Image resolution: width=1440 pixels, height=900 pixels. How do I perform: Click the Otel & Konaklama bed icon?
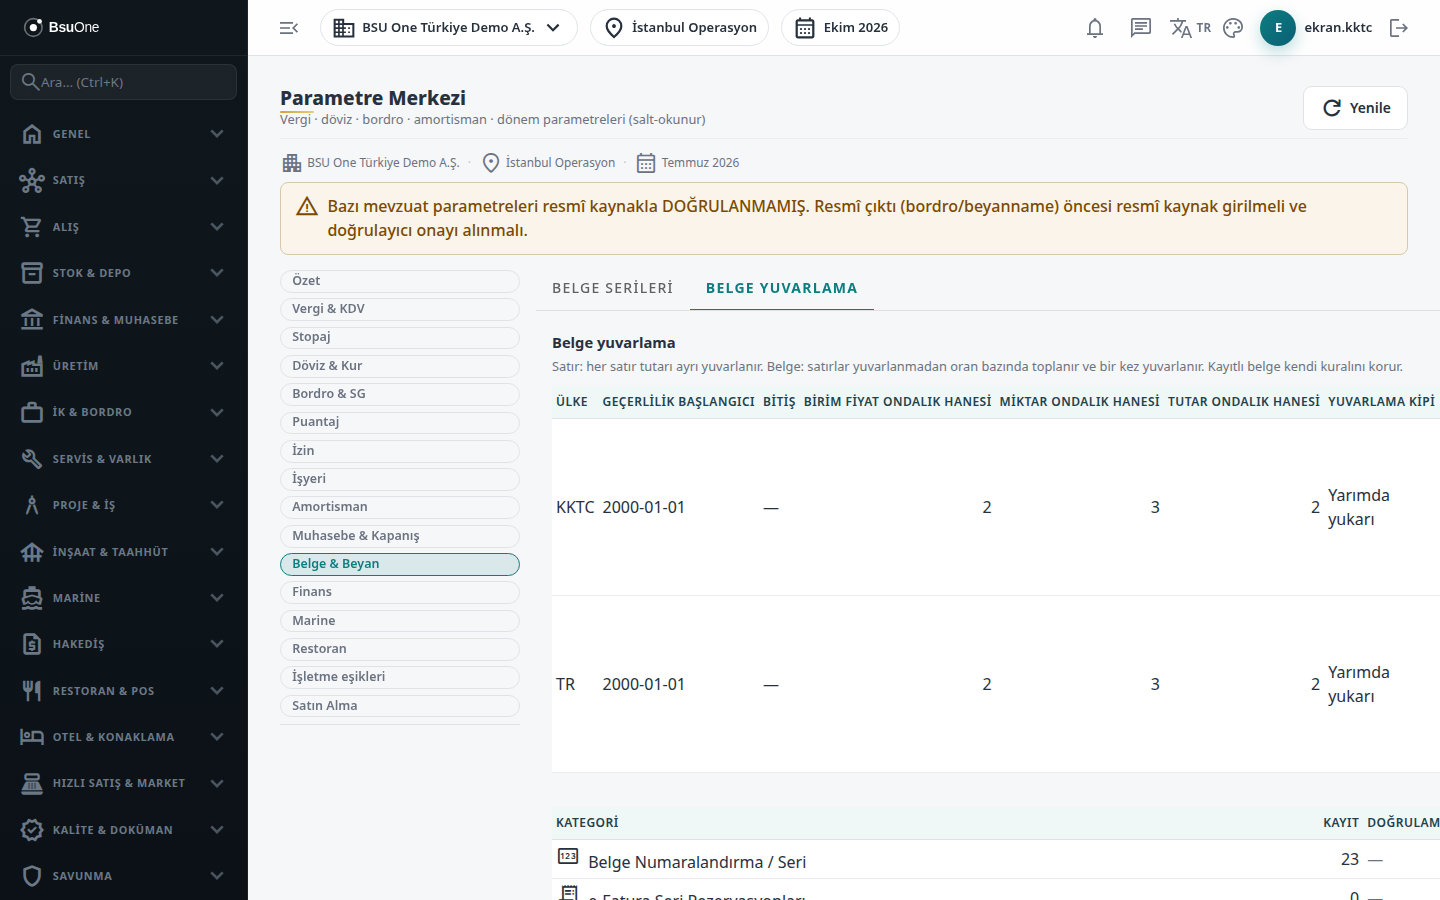pyautogui.click(x=32, y=737)
